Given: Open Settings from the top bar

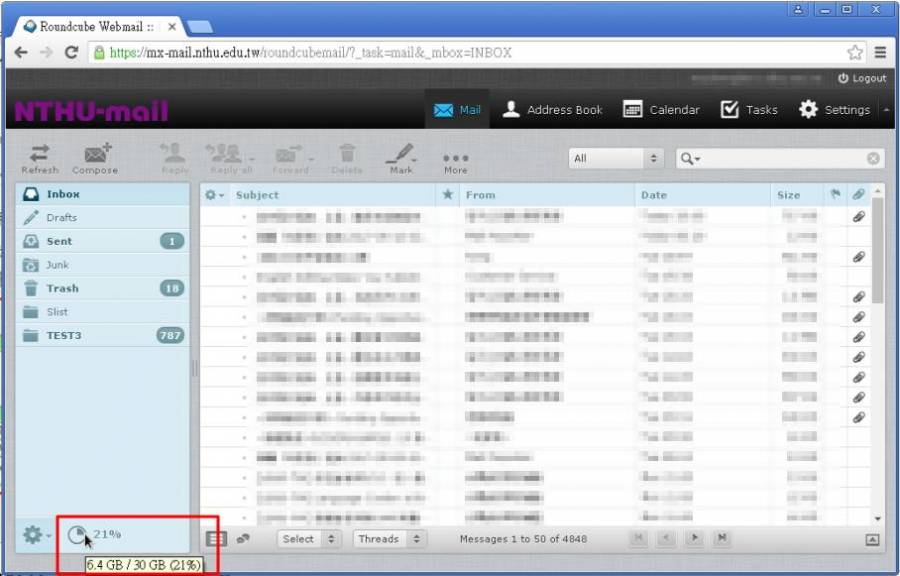Looking at the screenshot, I should click(x=834, y=110).
